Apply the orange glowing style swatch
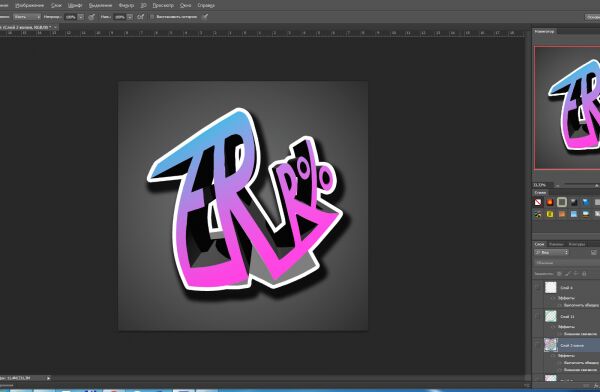 (550, 202)
